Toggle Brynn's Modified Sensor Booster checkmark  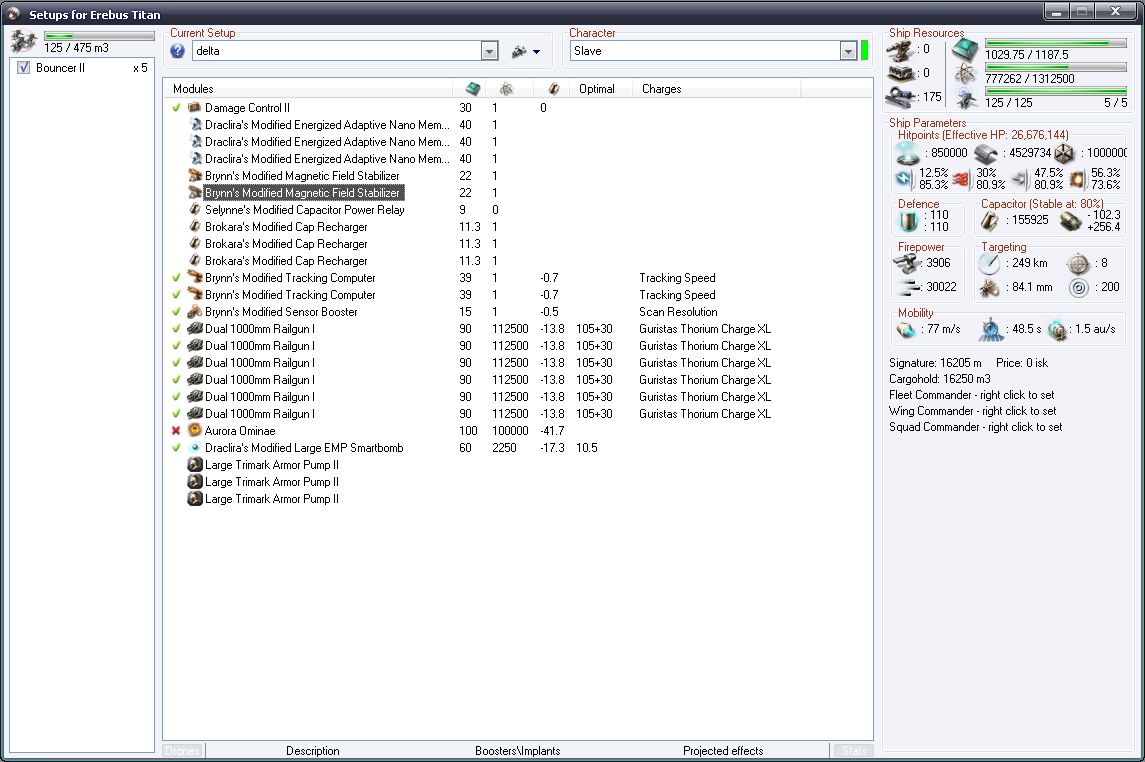click(x=176, y=312)
